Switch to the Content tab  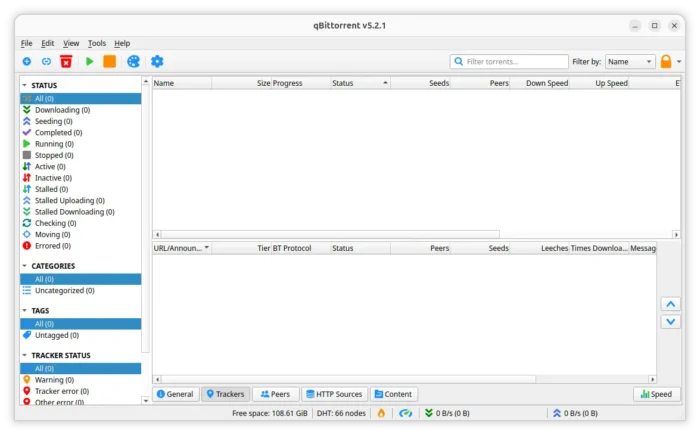[394, 394]
